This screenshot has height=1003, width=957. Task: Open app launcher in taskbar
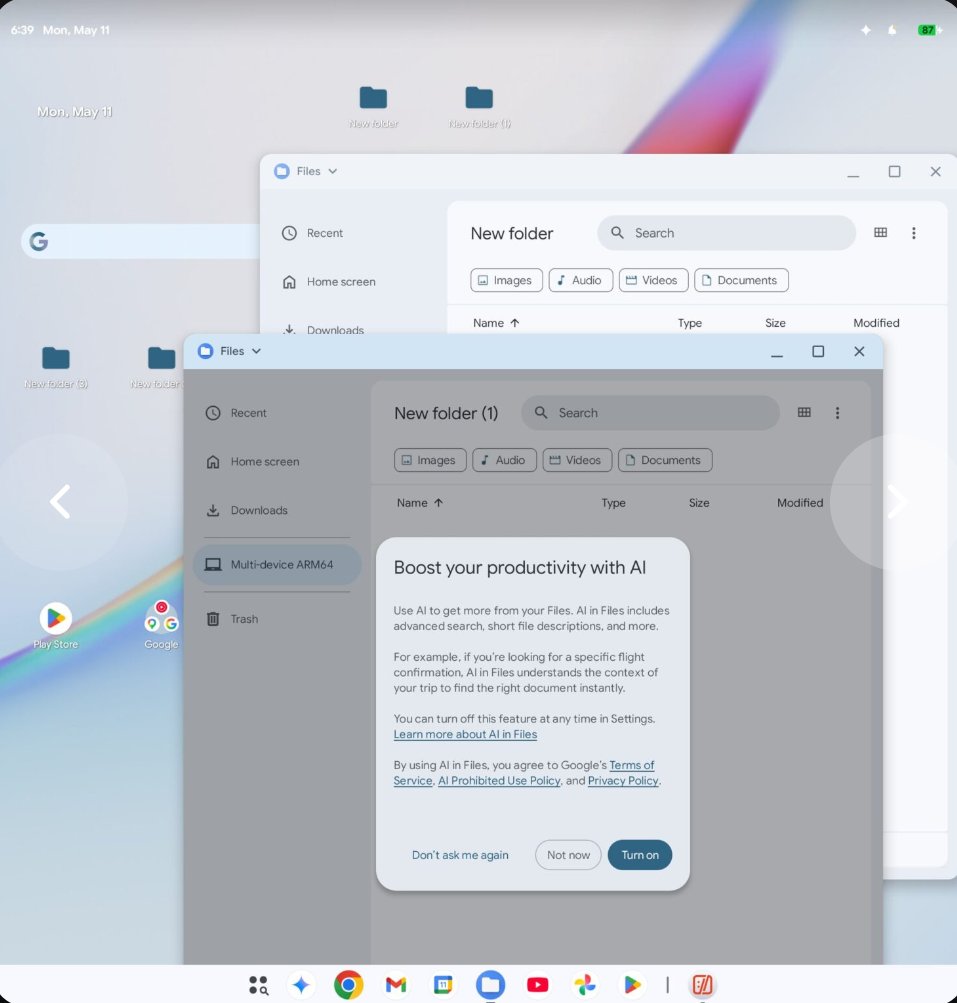pos(258,984)
